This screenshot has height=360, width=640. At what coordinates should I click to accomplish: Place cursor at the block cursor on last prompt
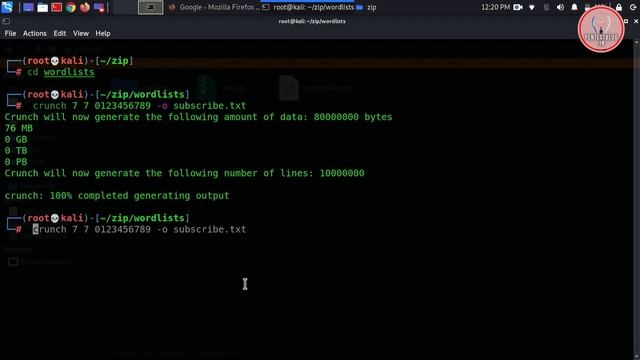pyautogui.click(x=36, y=229)
